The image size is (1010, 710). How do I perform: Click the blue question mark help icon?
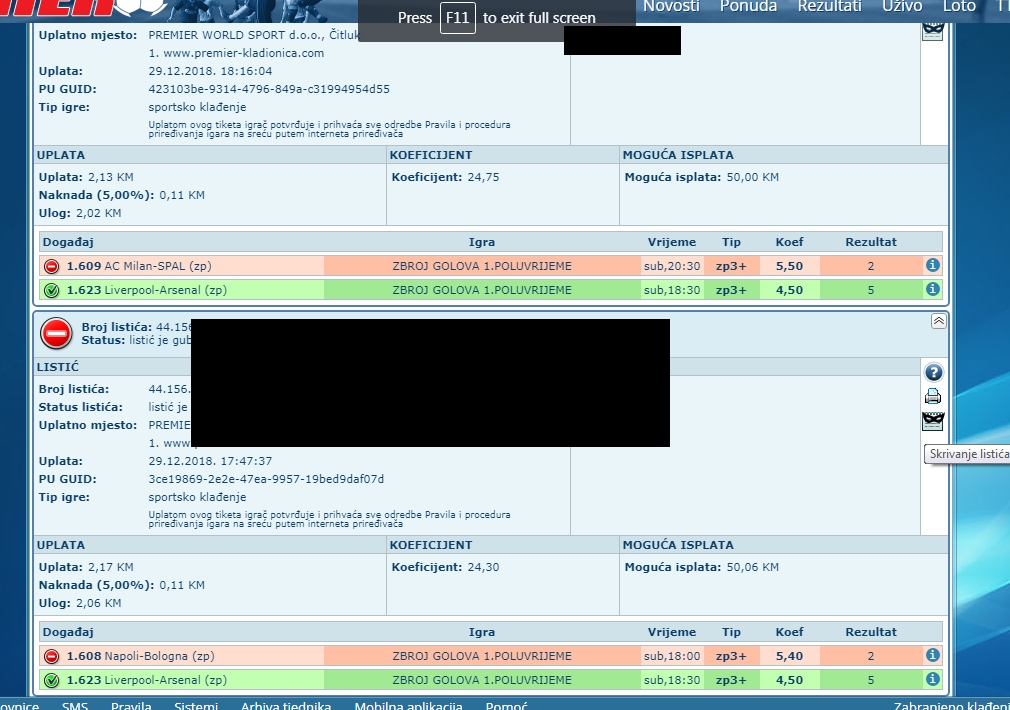click(x=933, y=372)
